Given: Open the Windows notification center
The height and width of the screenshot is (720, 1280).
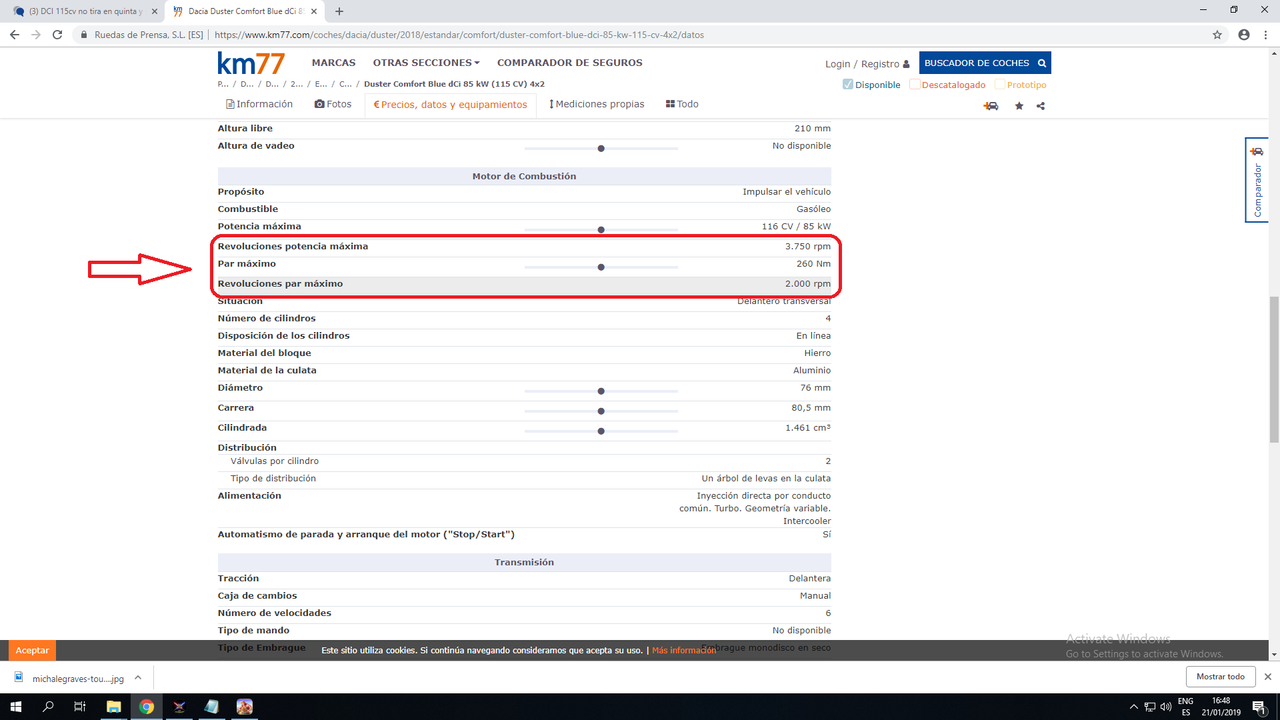Looking at the screenshot, I should coord(1257,706).
